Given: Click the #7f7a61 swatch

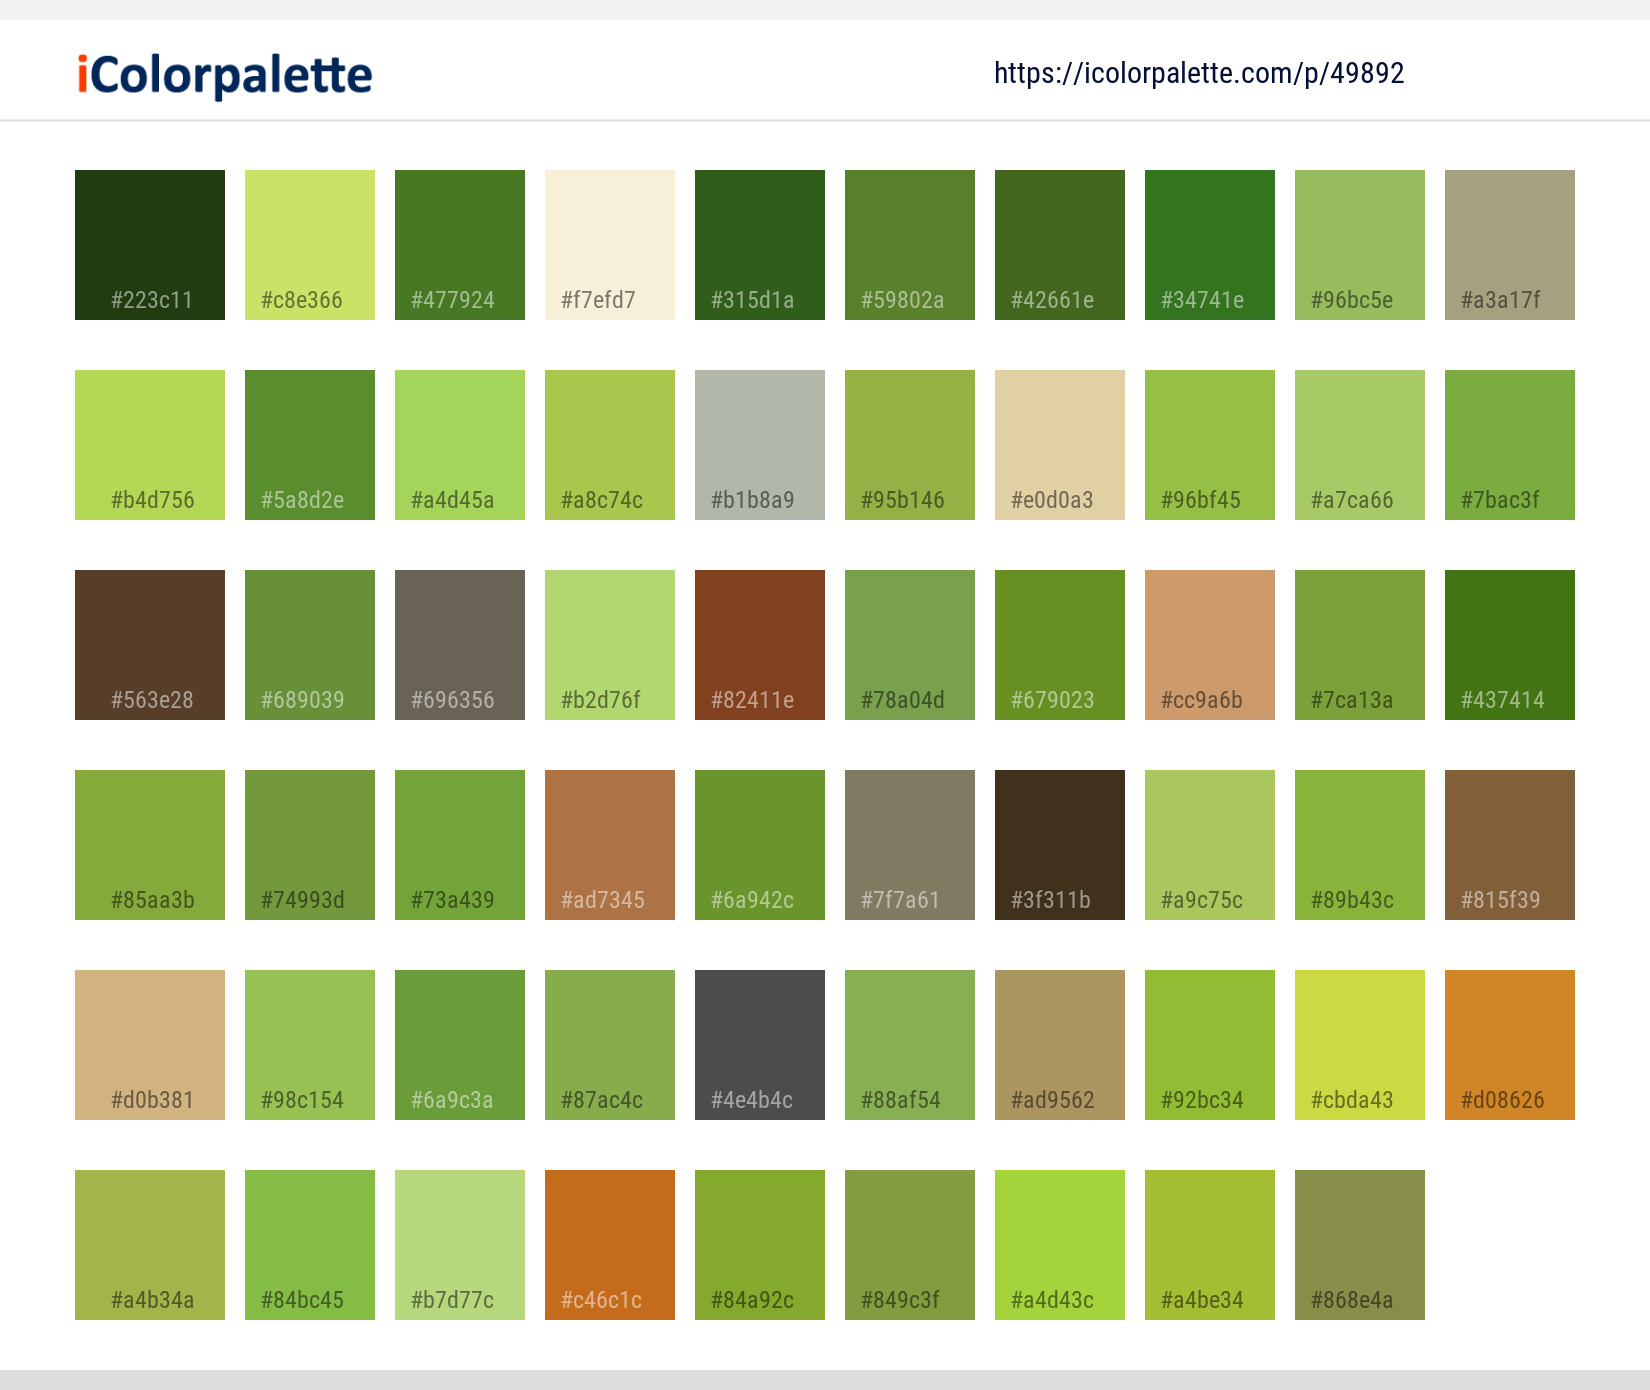Looking at the screenshot, I should (x=910, y=845).
